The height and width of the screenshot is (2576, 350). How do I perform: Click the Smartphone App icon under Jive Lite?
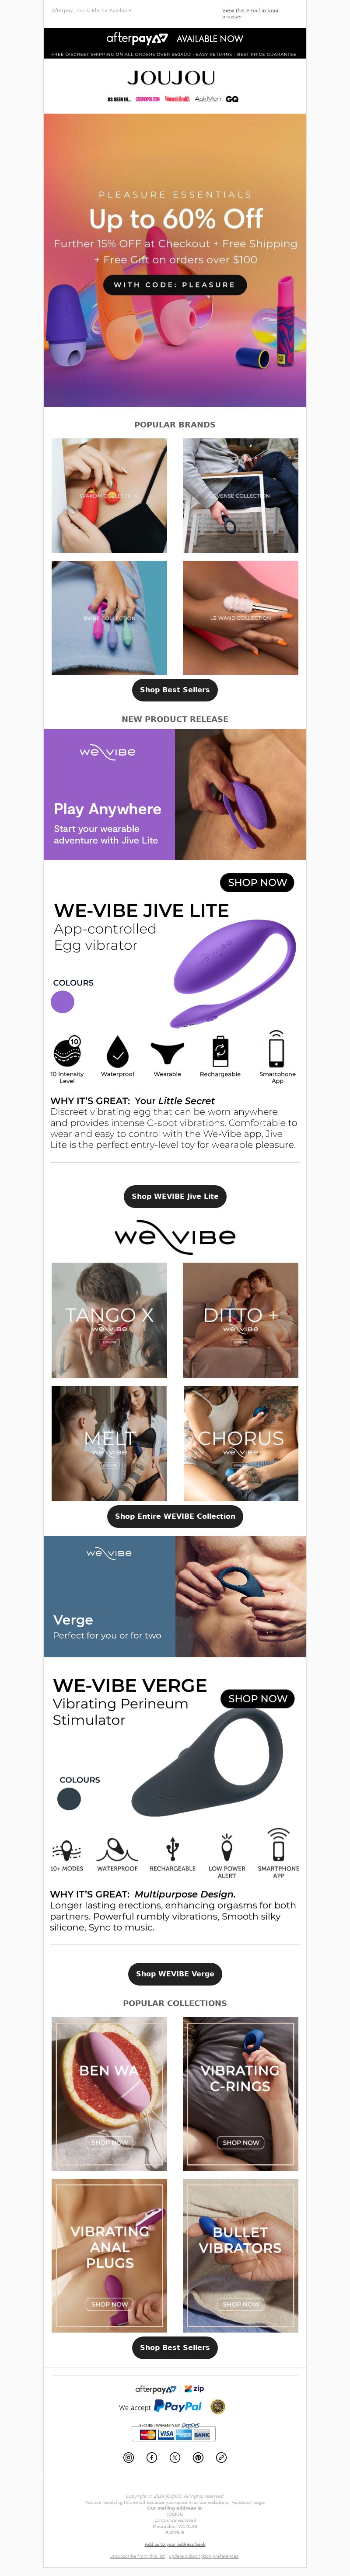click(x=277, y=1051)
